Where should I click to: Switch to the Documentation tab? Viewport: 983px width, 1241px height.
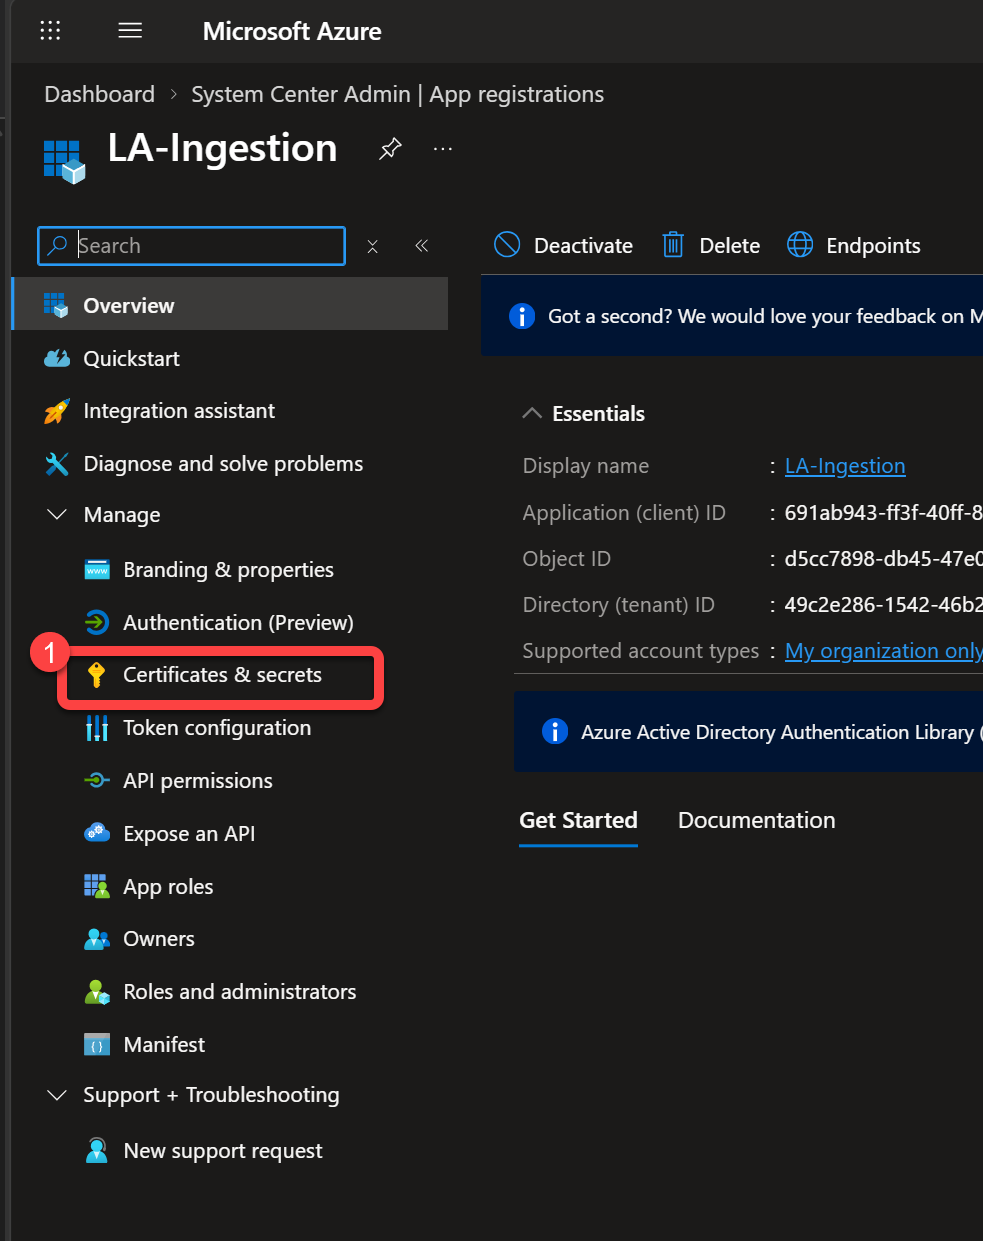click(x=756, y=821)
